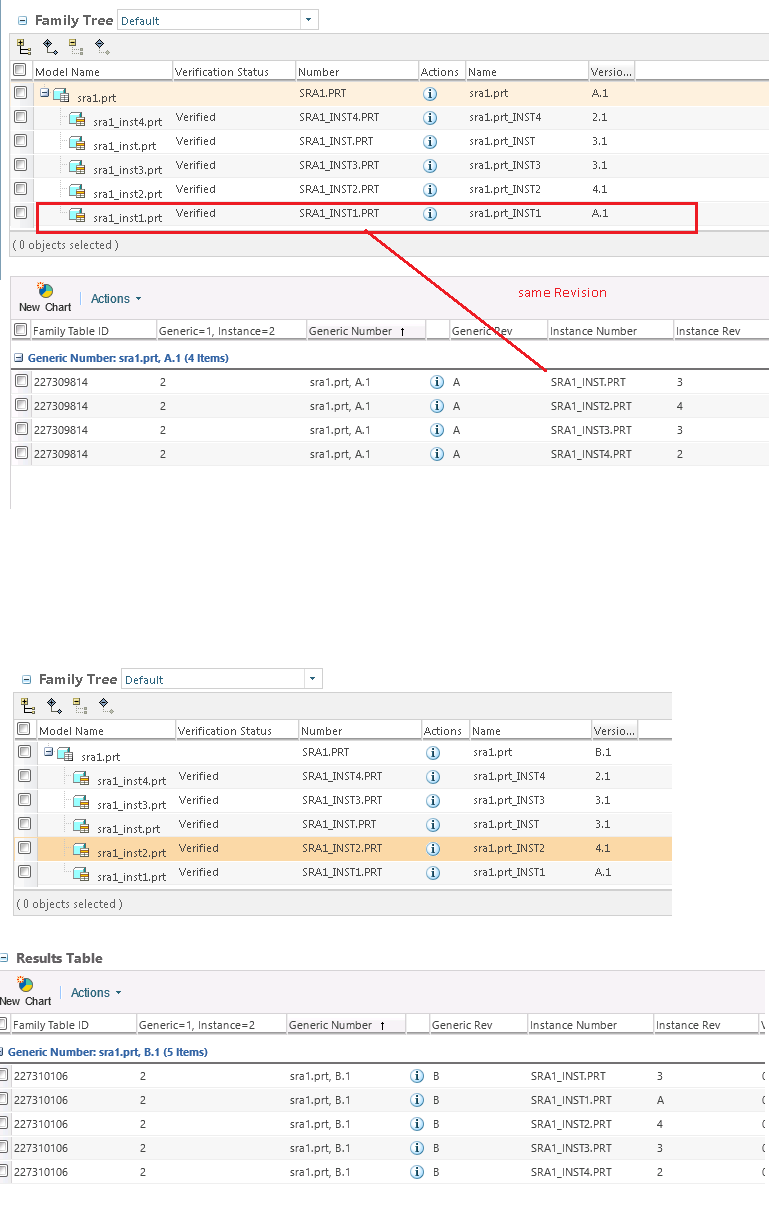Toggle select-all checkbox in B.1 Family Tree header
Viewport: 769px width, 1230px height.
point(23,729)
